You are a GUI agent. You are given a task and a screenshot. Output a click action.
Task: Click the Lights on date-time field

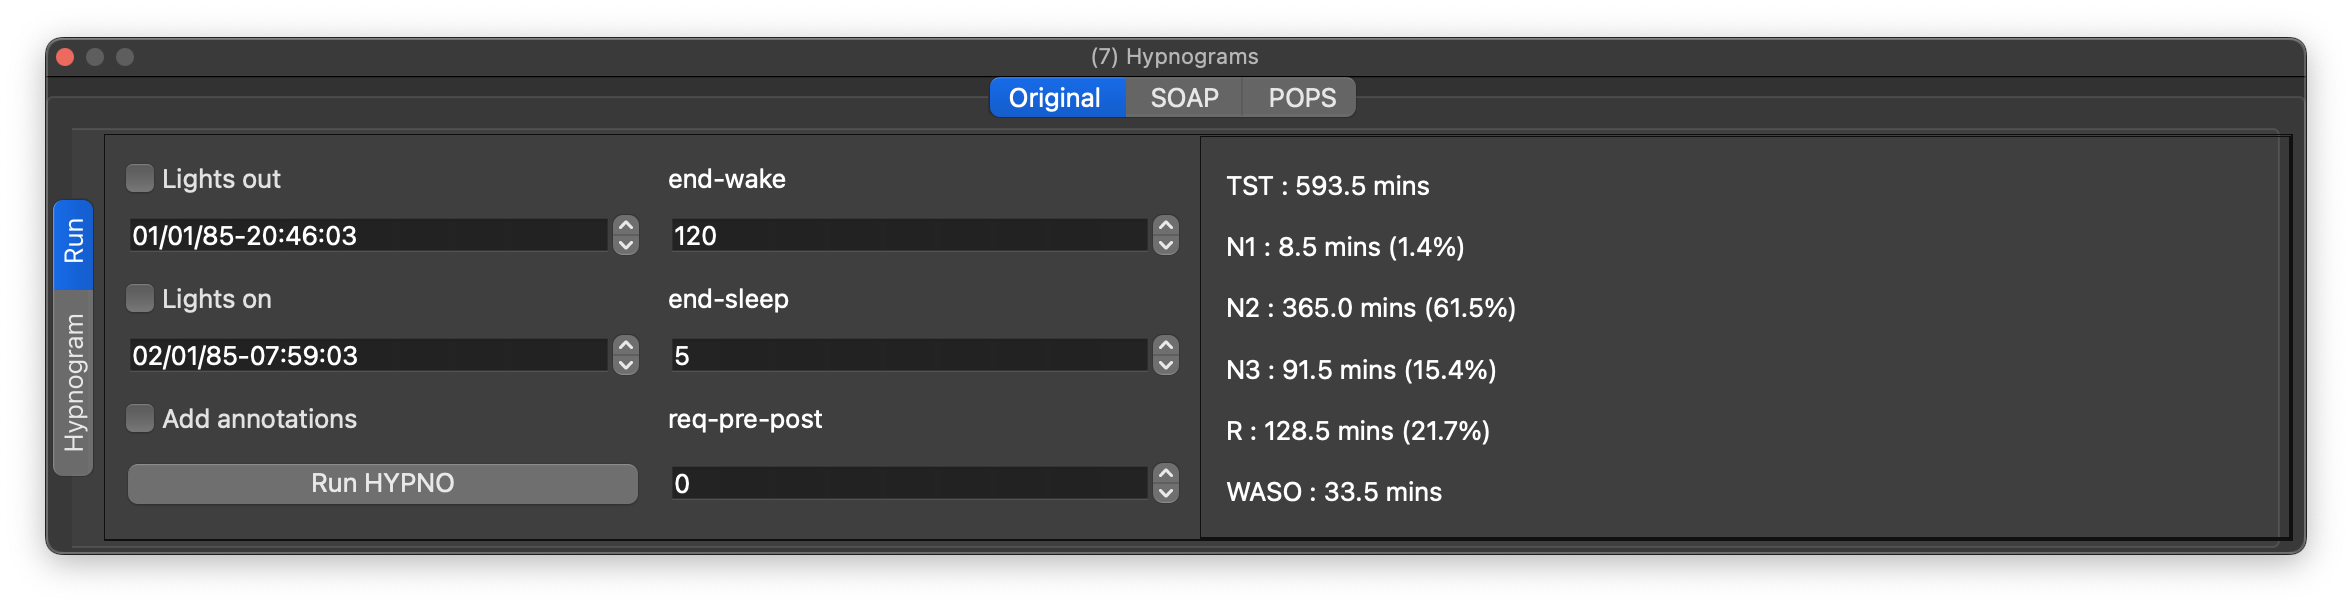coord(368,355)
